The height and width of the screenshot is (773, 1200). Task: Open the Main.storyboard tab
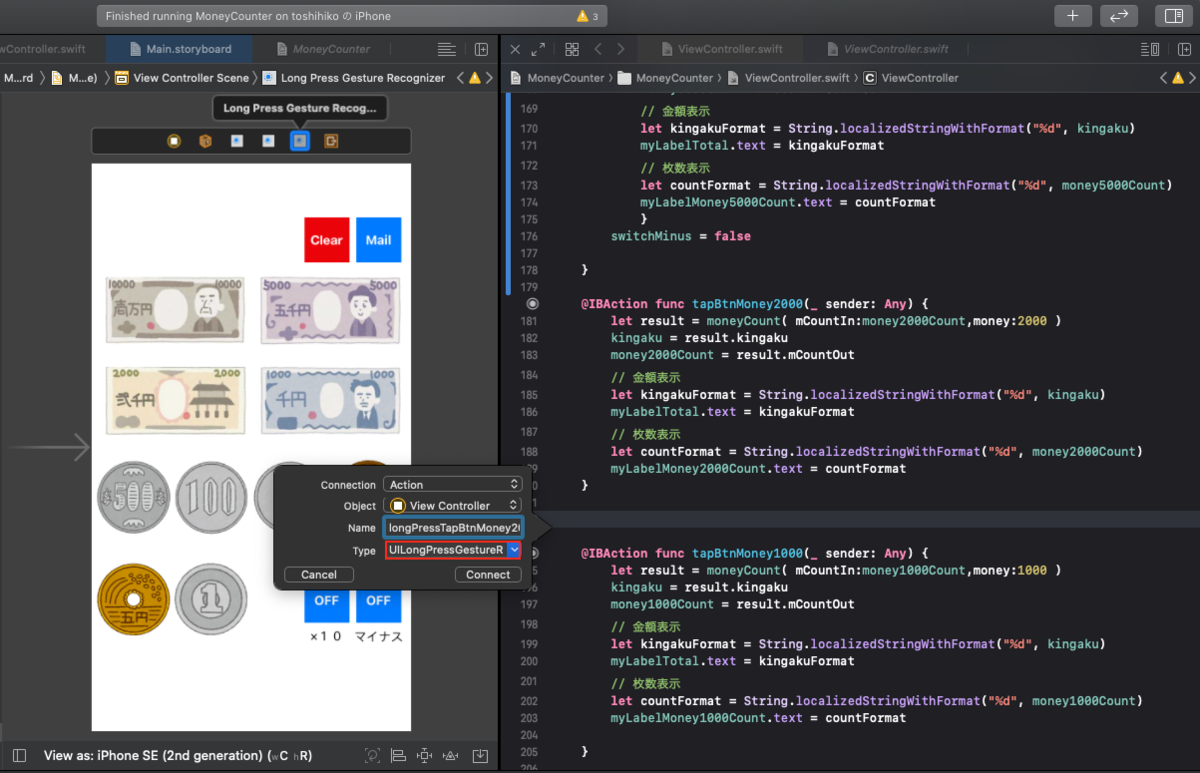tap(179, 49)
